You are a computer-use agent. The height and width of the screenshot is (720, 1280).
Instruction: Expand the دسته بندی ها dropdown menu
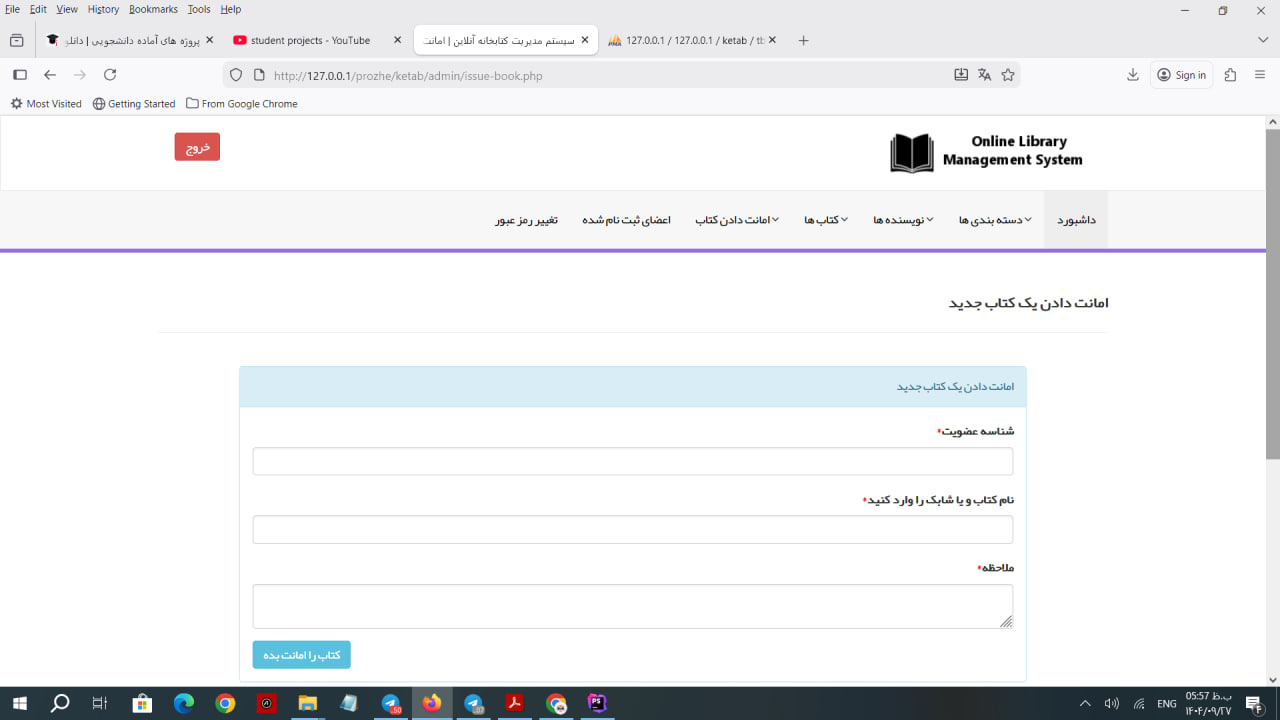[994, 220]
